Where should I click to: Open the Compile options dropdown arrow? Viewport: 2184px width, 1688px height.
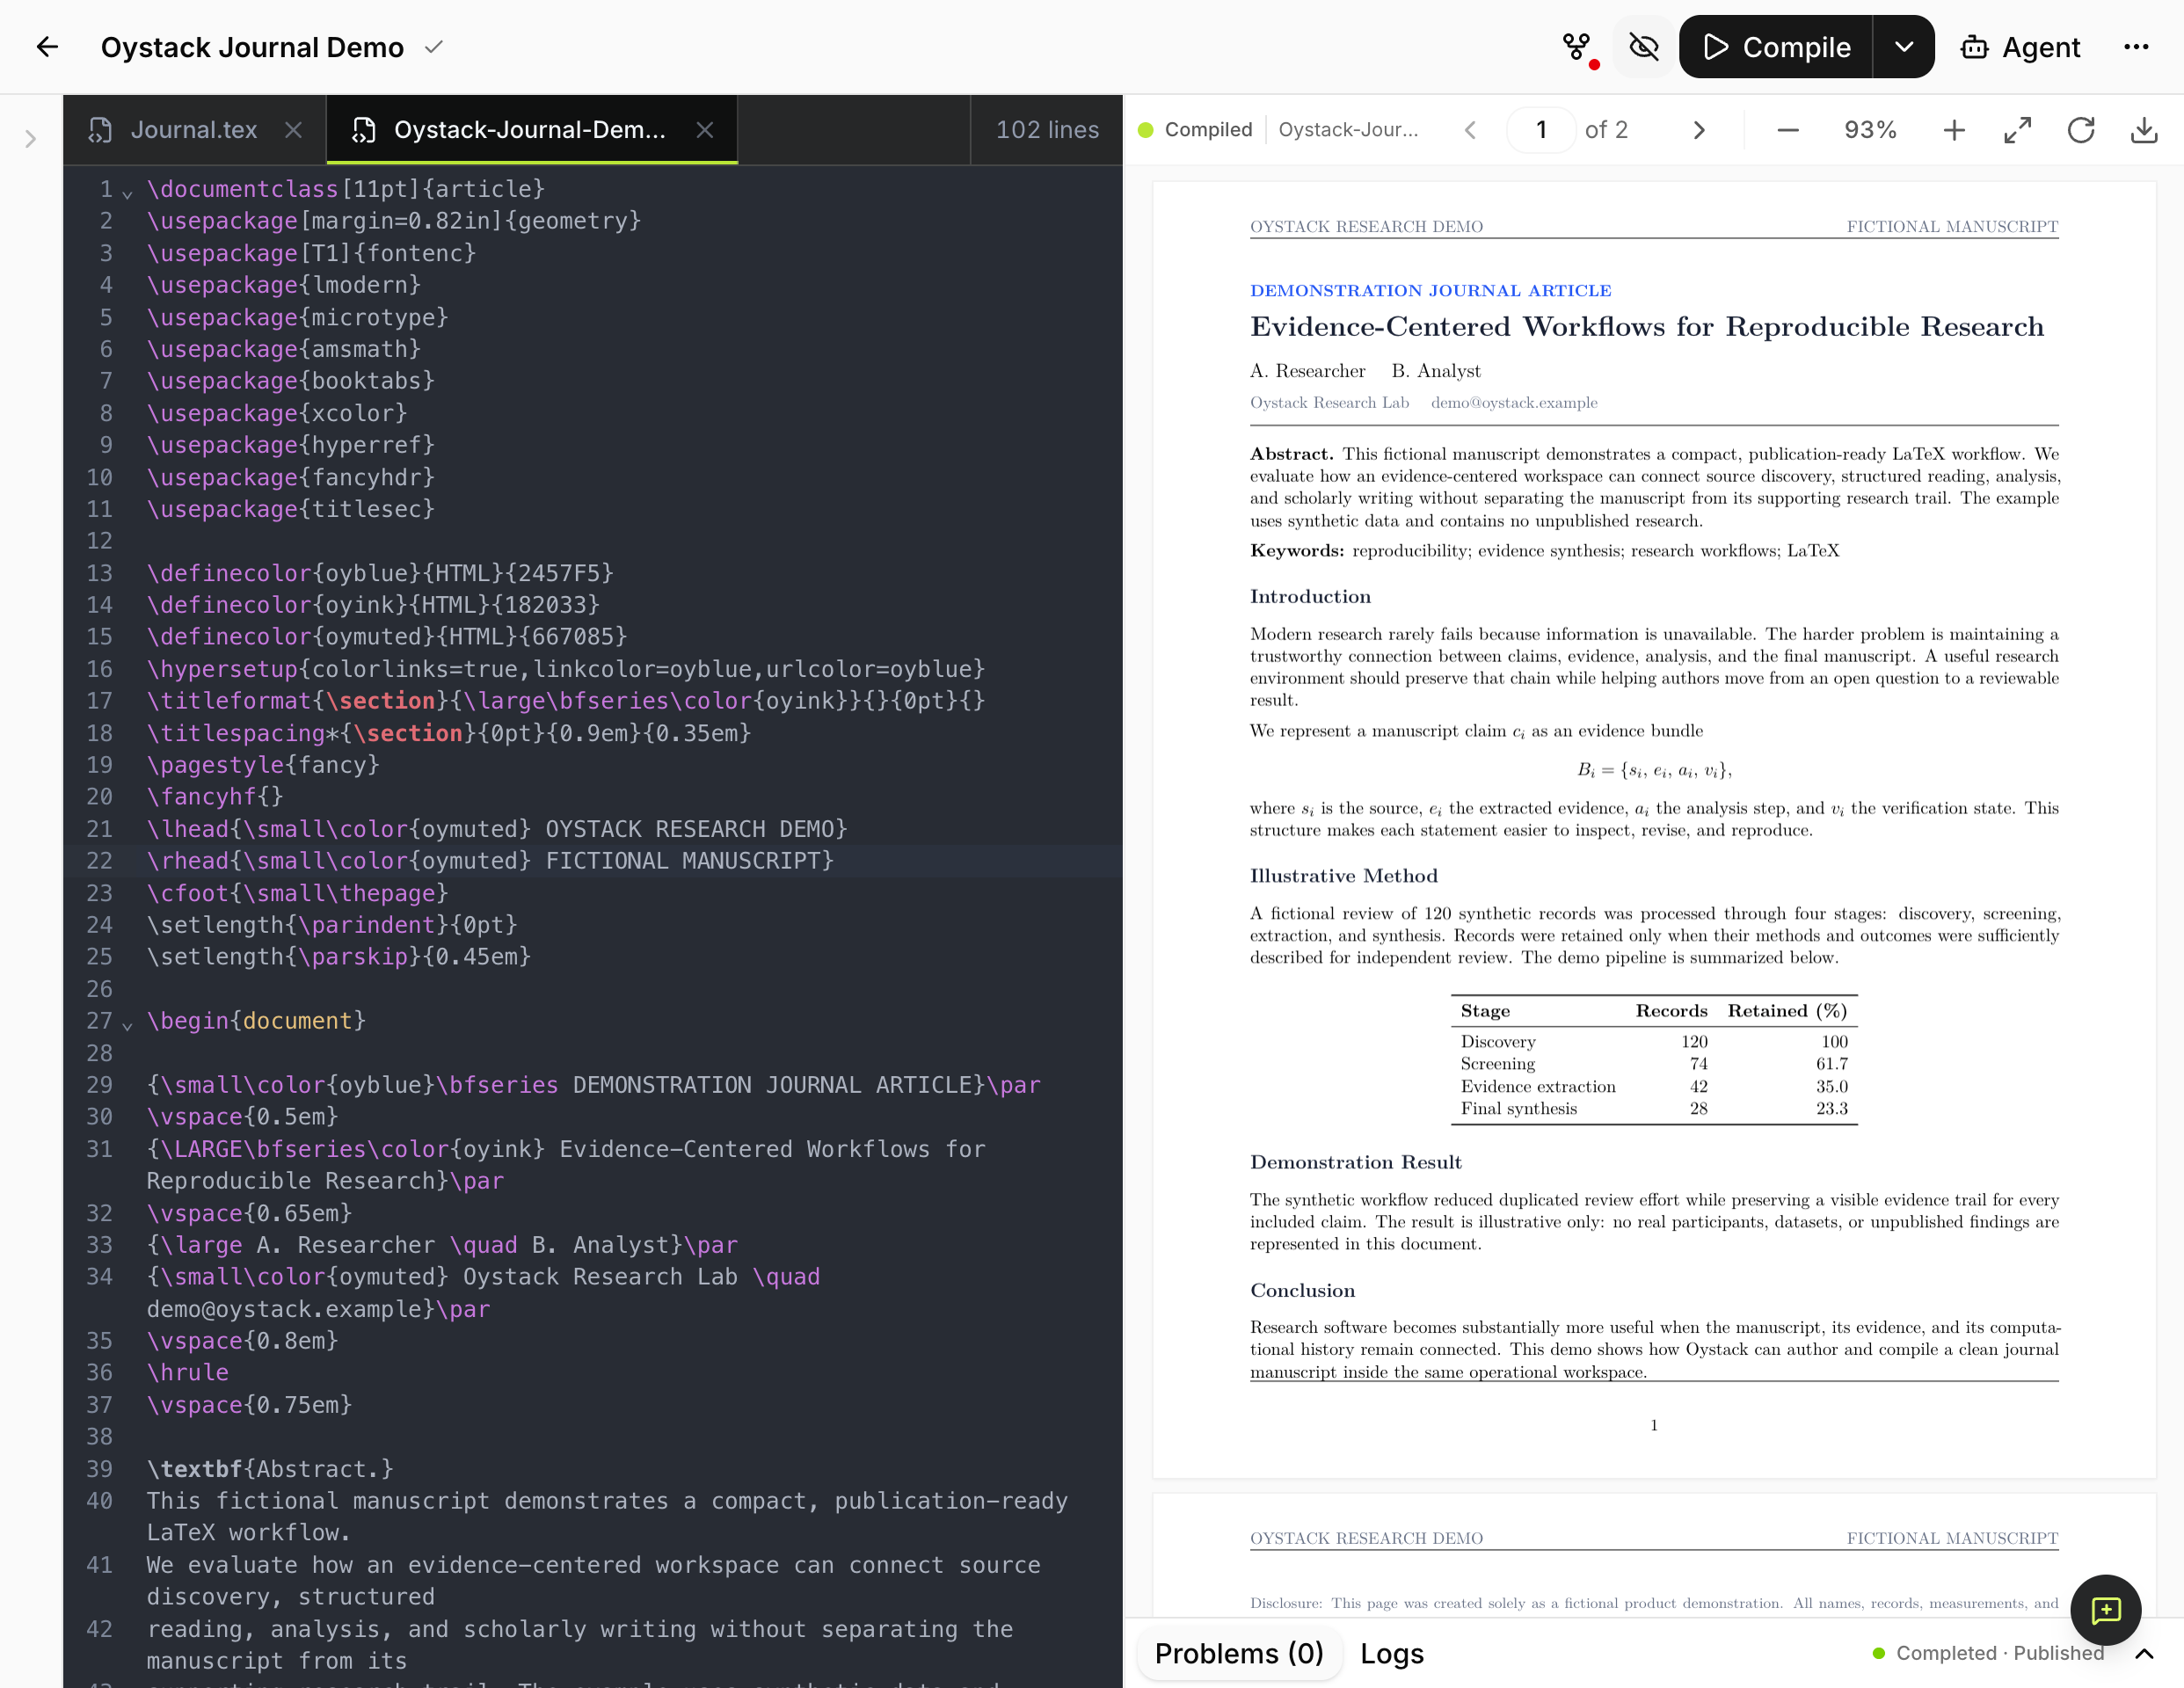point(1903,47)
